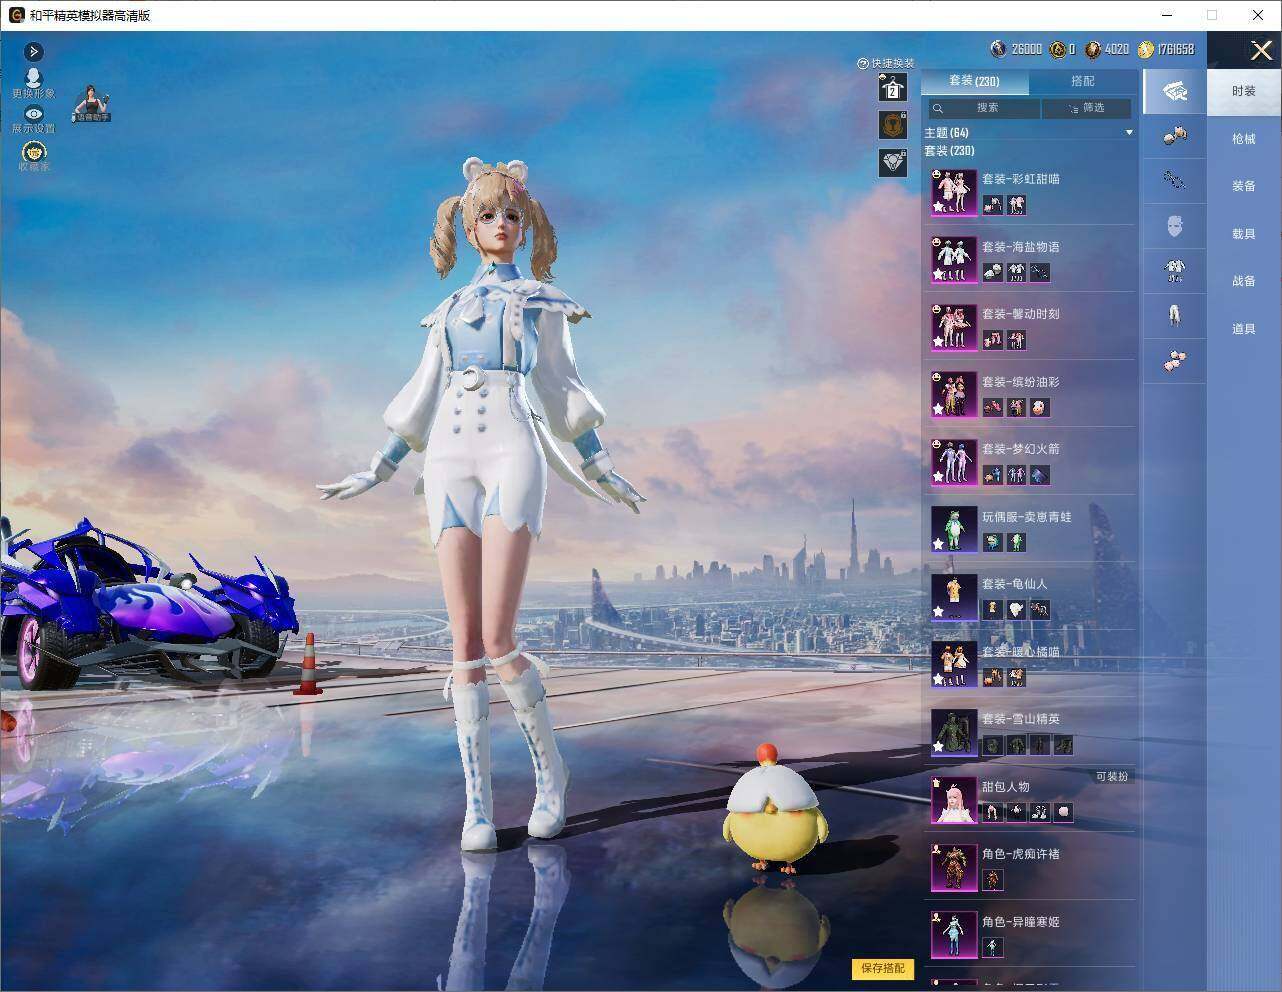1282x992 pixels.
Task: Select the 套装-海盐物语 outfit thumbnail
Action: [x=954, y=259]
